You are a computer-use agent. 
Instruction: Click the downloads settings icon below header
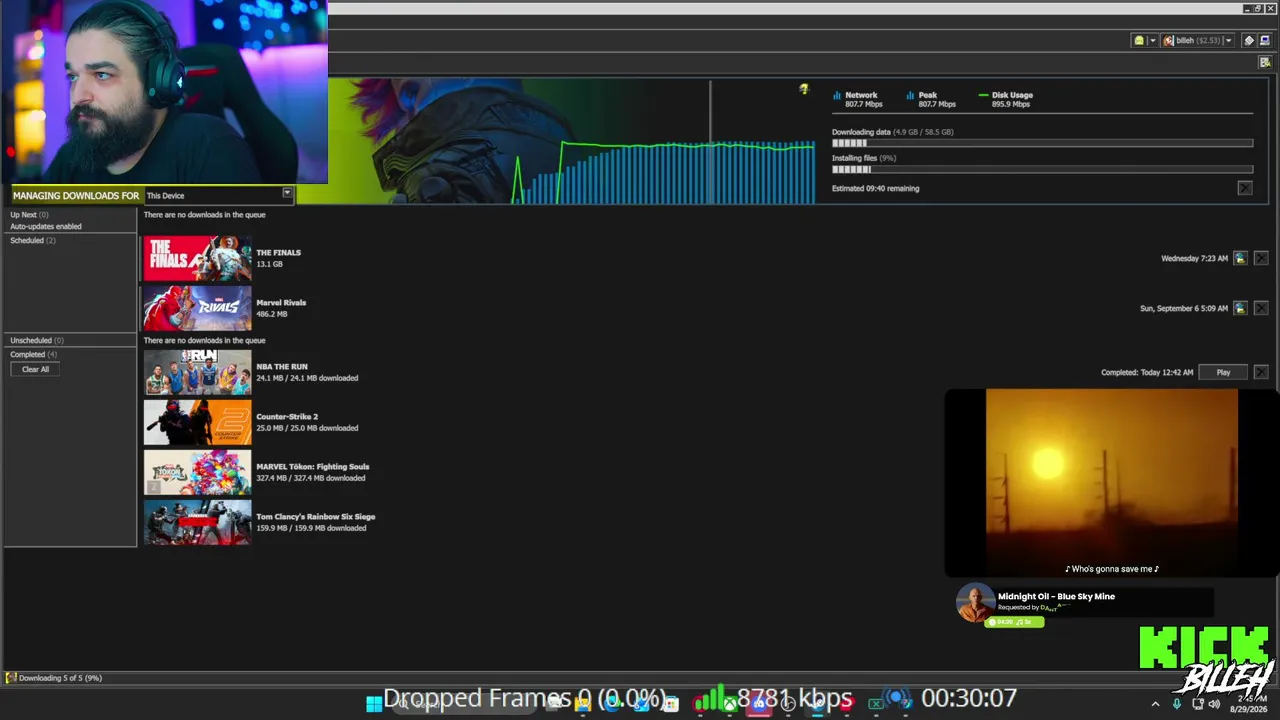tap(1264, 63)
